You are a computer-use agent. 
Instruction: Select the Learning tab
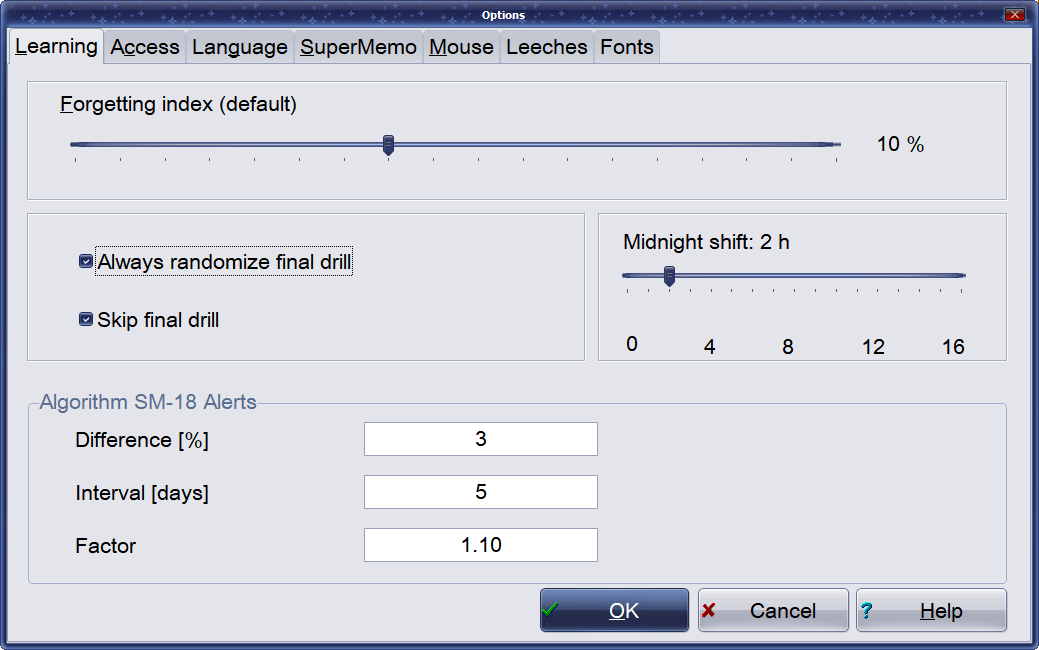(x=56, y=46)
